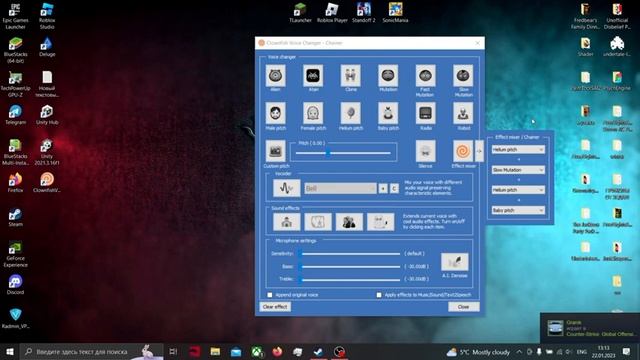The image size is (640, 360).
Task: Enable Apply effects to Music/Sound/Text2Speech checkbox
Action: (x=379, y=295)
